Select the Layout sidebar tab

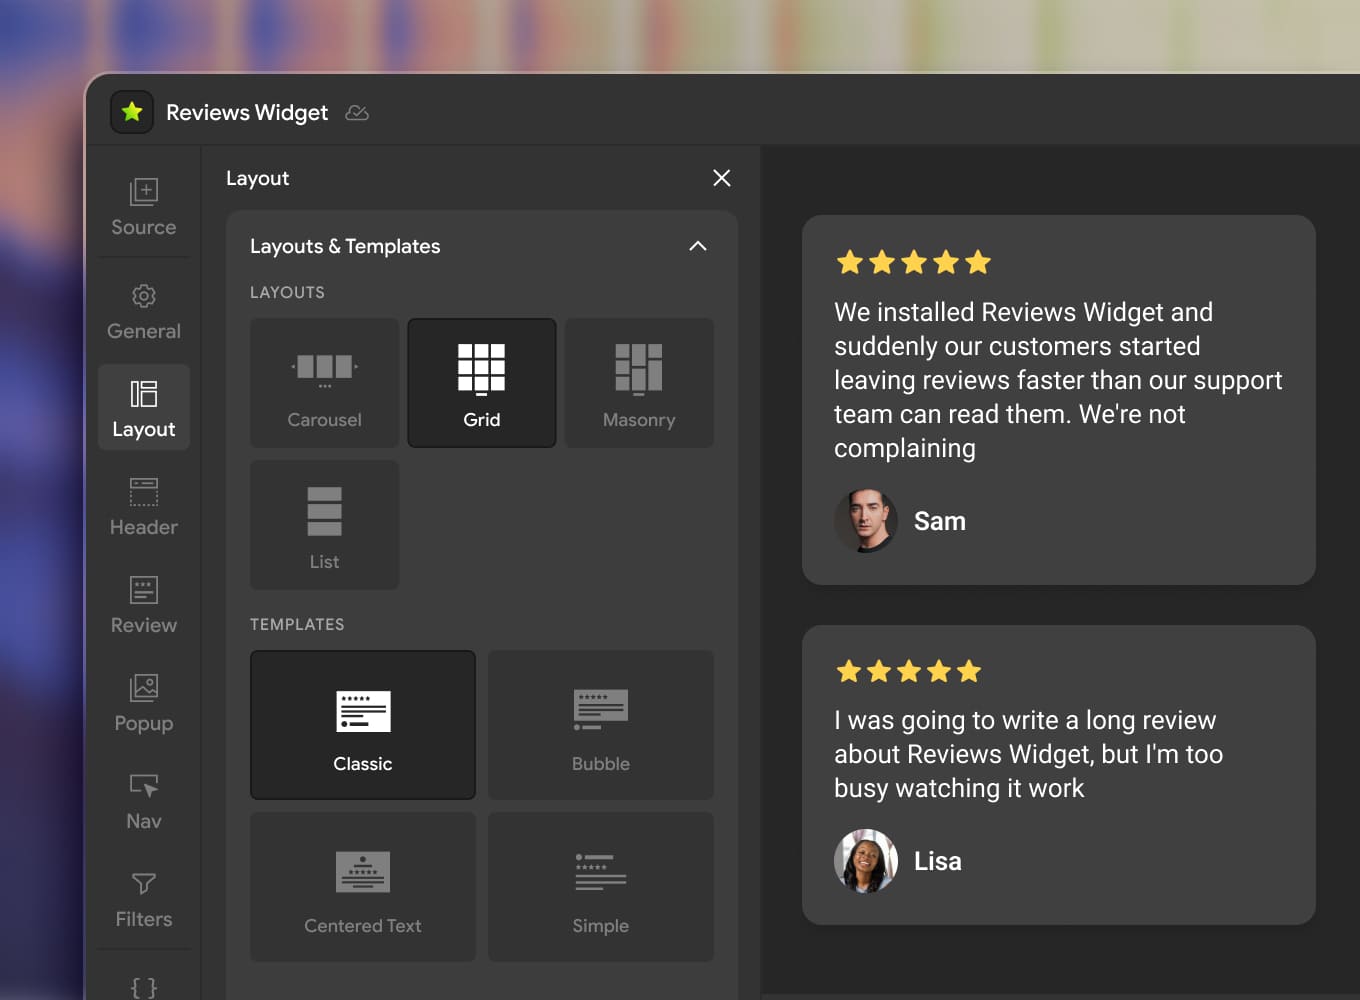click(x=144, y=407)
